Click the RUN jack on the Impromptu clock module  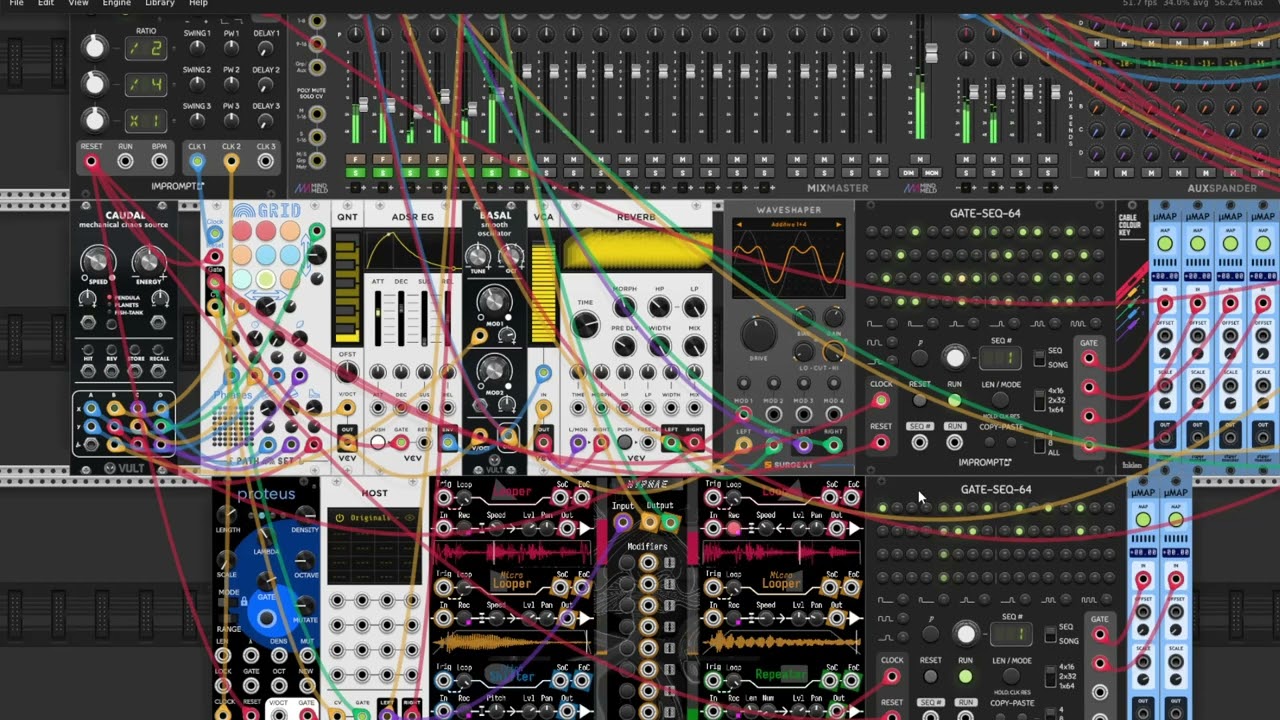pos(125,161)
